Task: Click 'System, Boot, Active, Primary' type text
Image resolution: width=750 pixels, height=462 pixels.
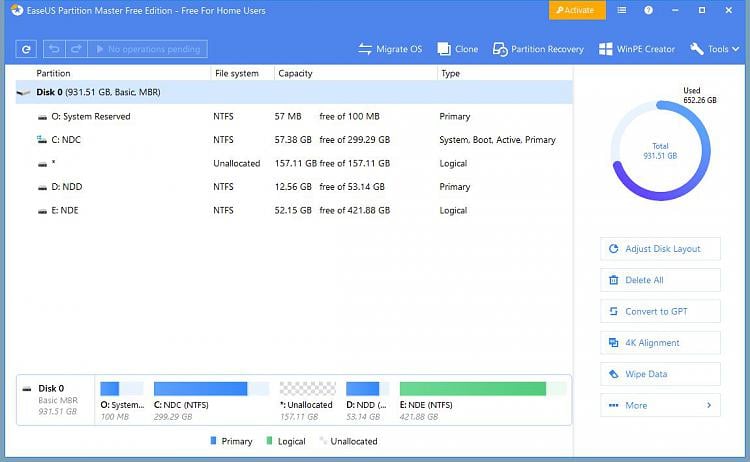Action: pos(497,140)
